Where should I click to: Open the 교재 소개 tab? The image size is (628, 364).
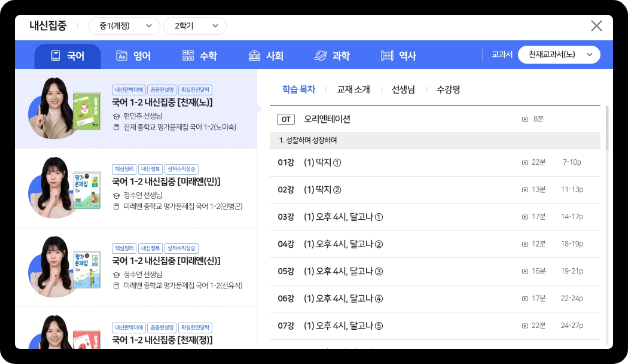tap(354, 89)
